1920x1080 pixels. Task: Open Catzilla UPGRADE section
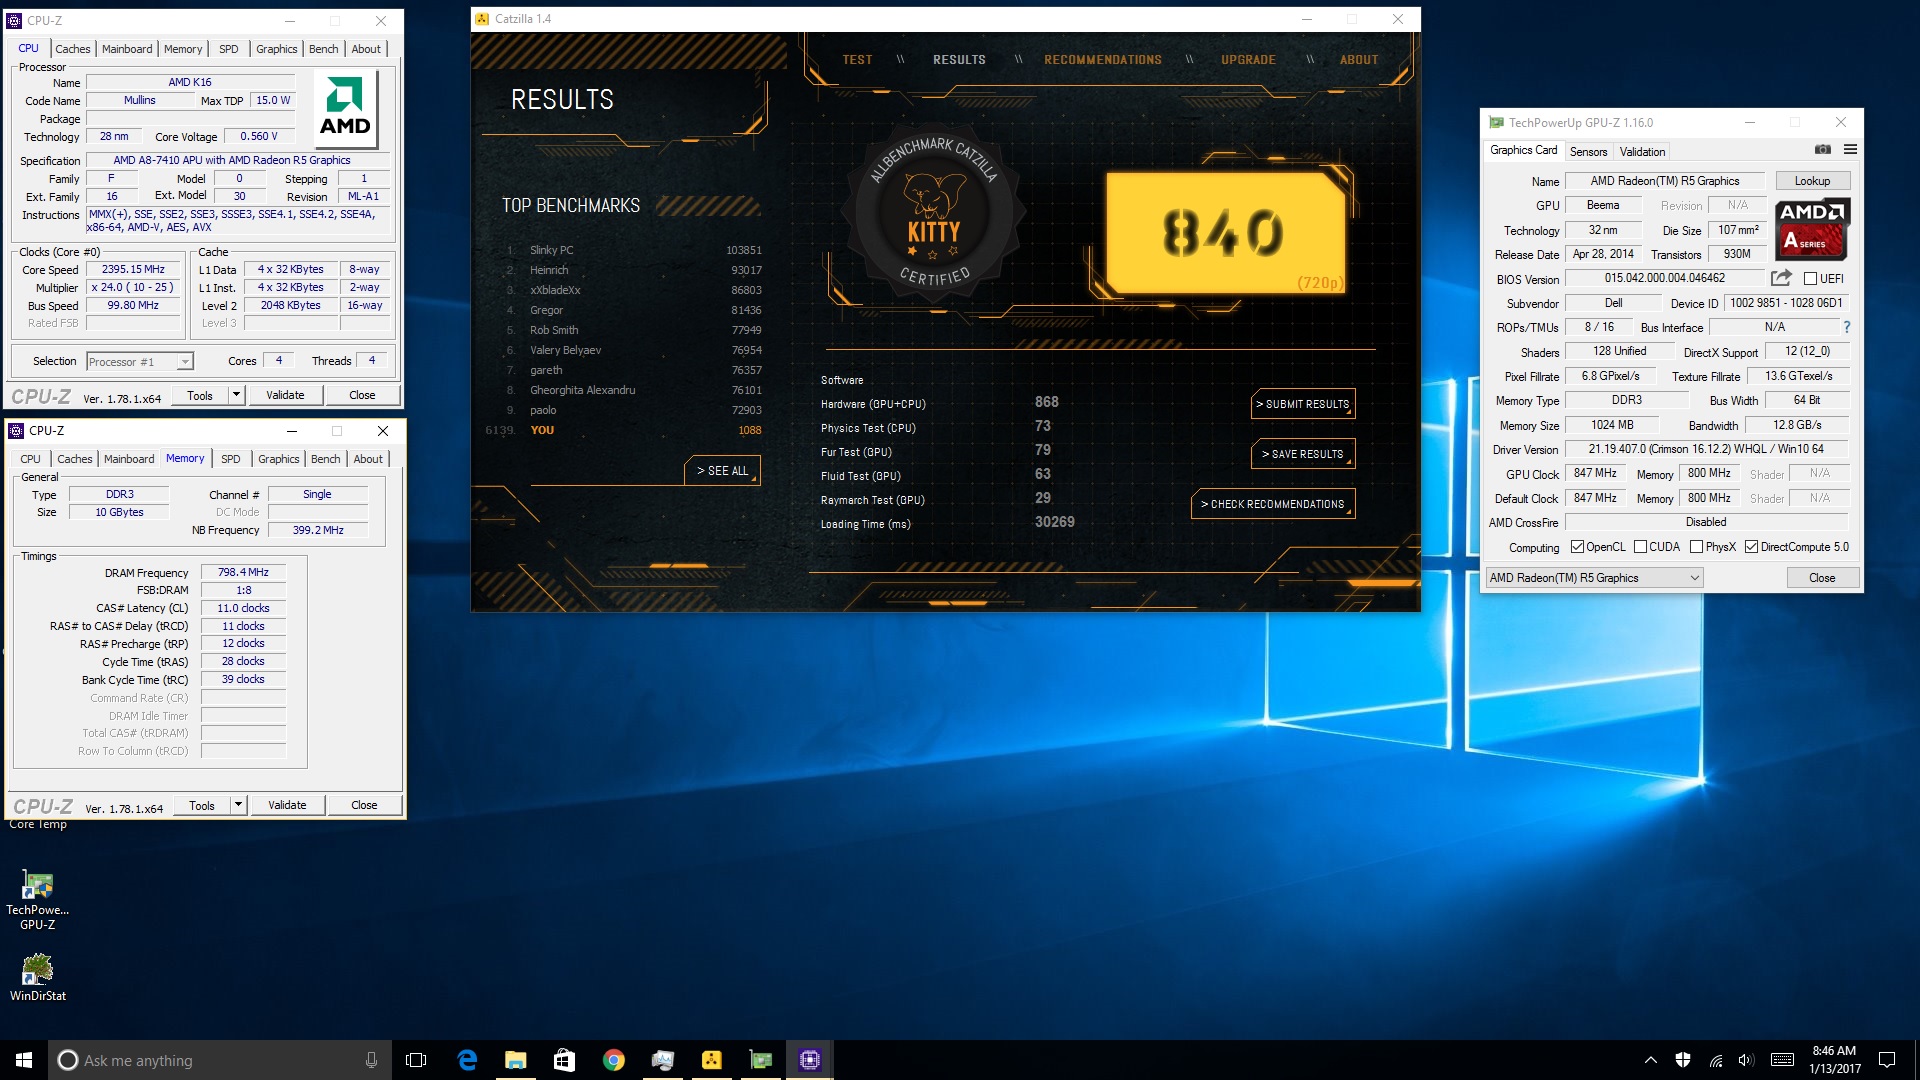pos(1248,60)
